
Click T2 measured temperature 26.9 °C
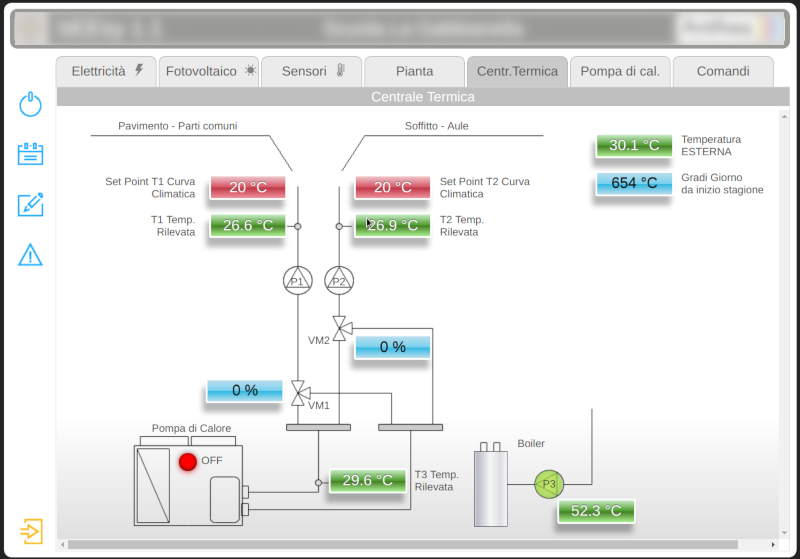click(x=392, y=225)
